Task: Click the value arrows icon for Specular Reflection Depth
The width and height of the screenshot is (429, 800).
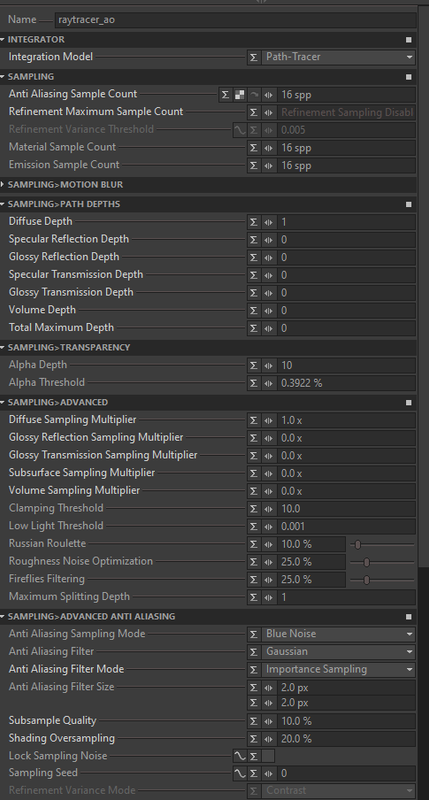Action: 269,240
